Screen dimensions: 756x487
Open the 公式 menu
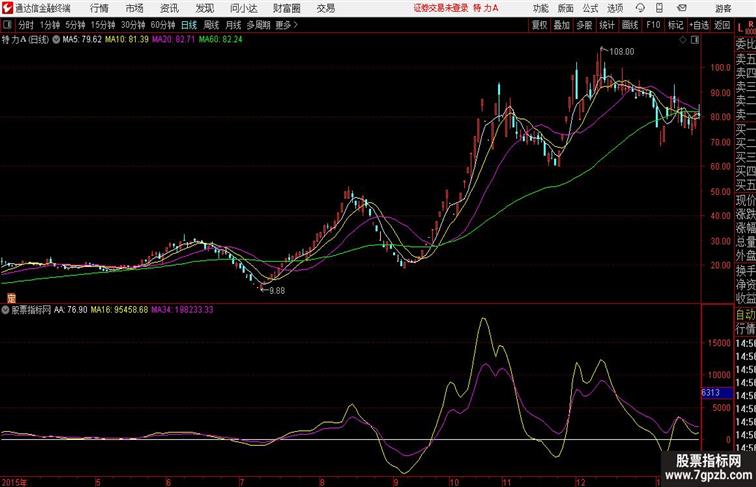tap(590, 8)
